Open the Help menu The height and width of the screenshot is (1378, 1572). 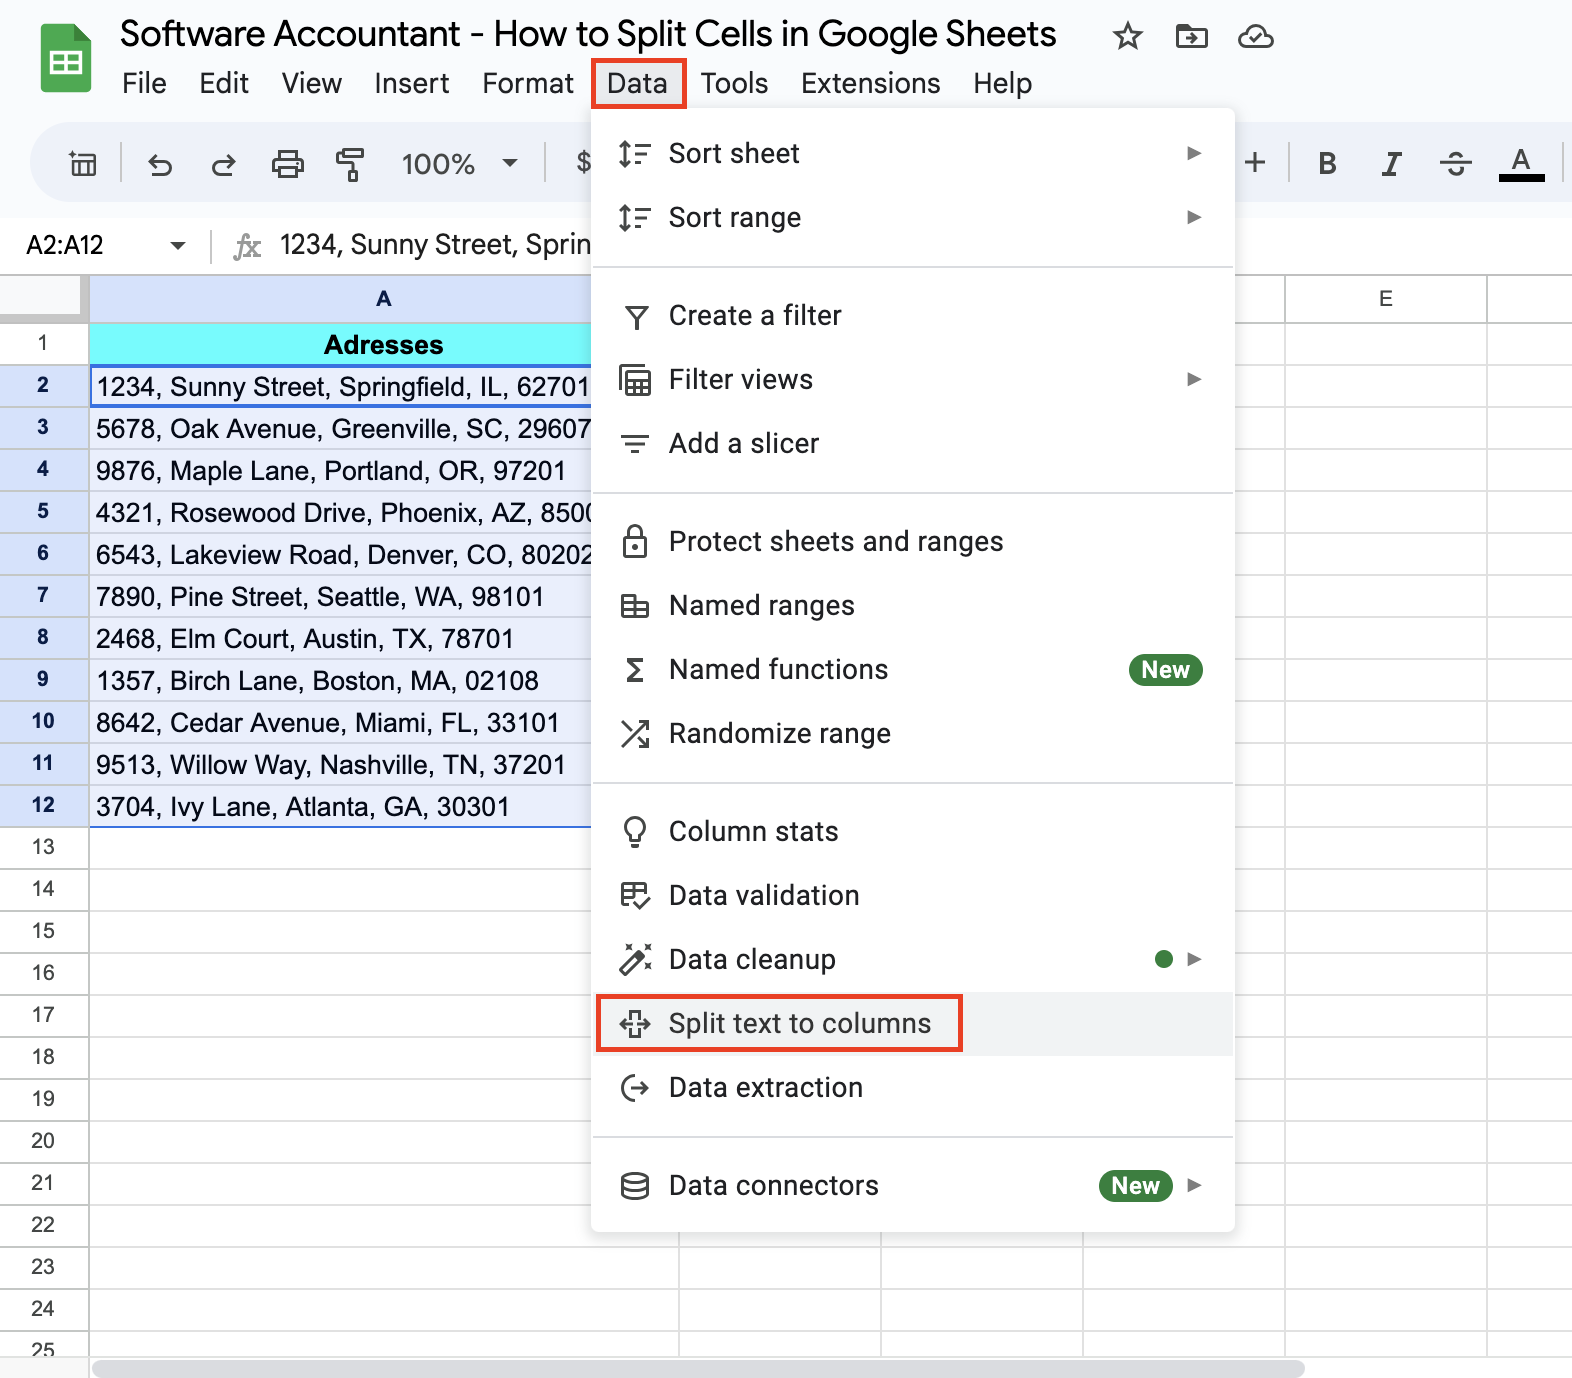[x=1003, y=83]
